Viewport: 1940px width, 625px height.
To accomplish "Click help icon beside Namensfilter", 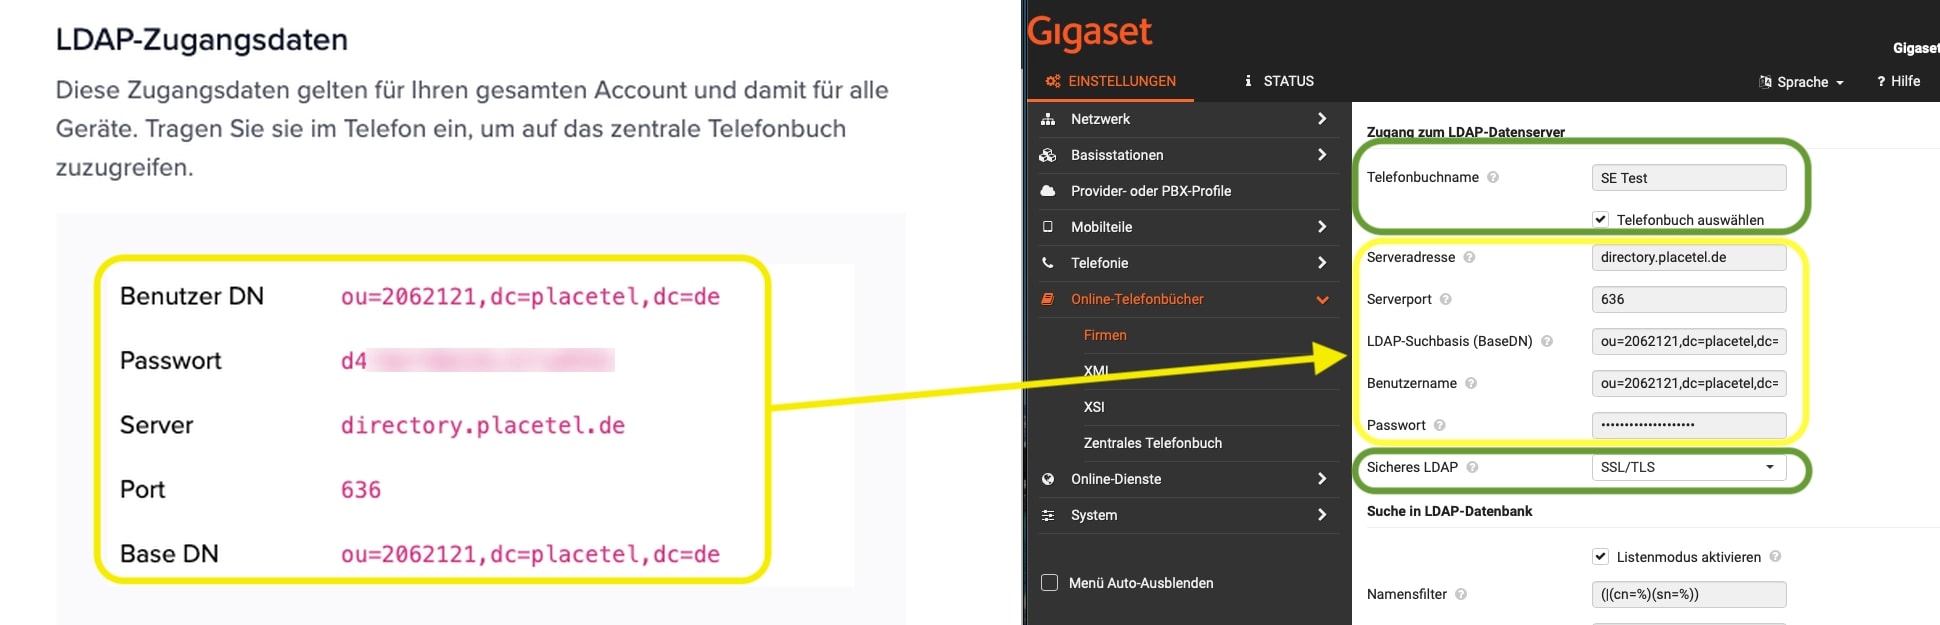I will coord(1461,594).
